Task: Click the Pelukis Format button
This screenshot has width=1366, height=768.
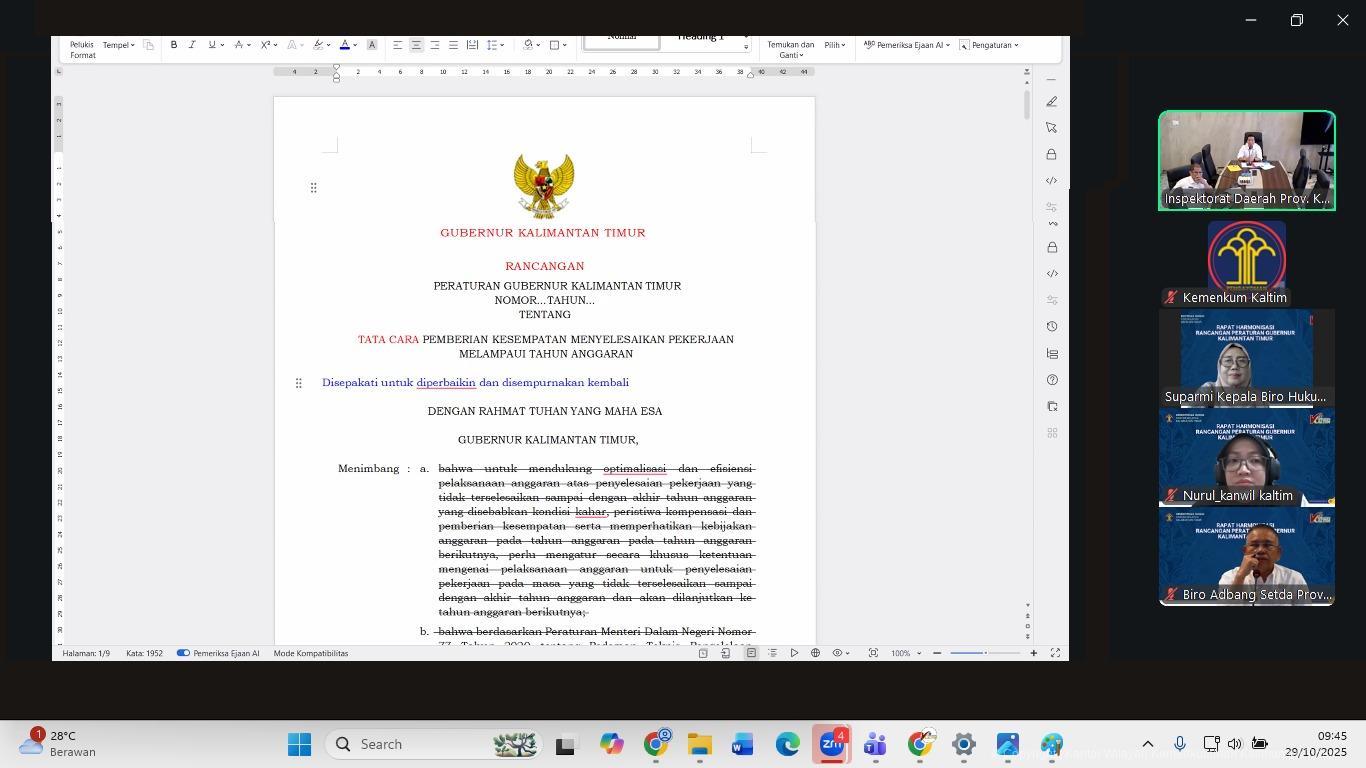Action: point(82,50)
